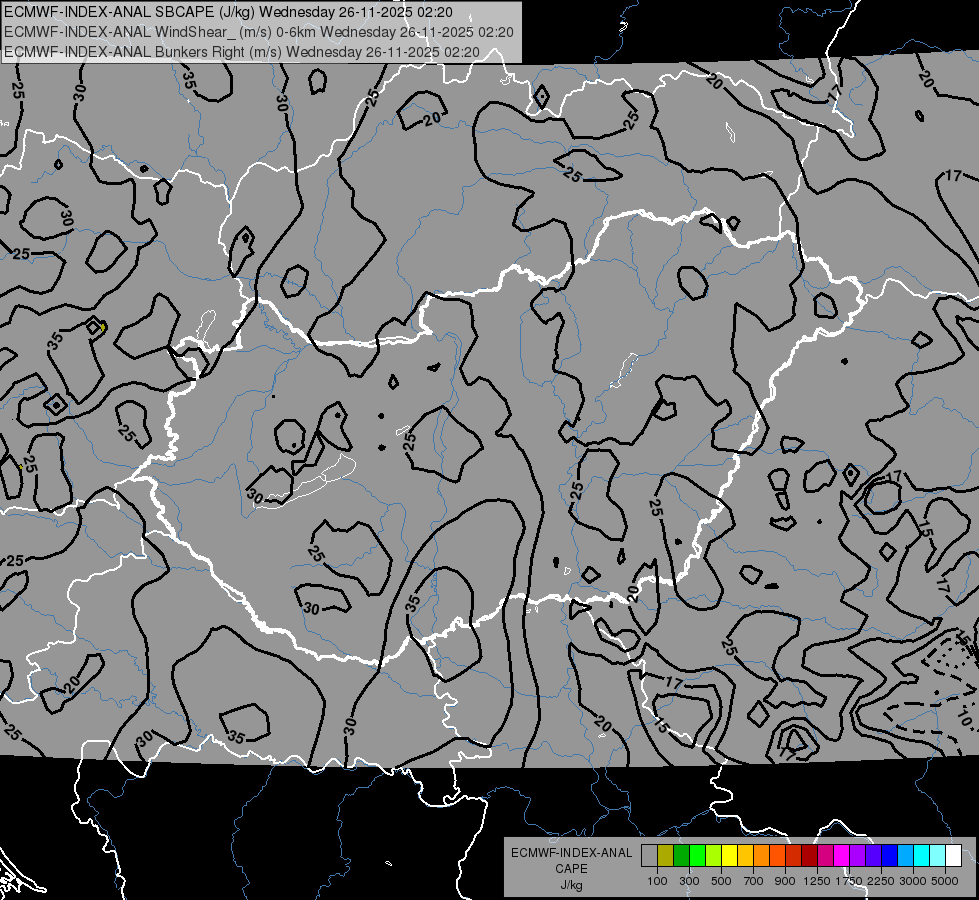This screenshot has width=979, height=900.
Task: Pick the pale cyan swatch before 5000
Action: pos(938,855)
